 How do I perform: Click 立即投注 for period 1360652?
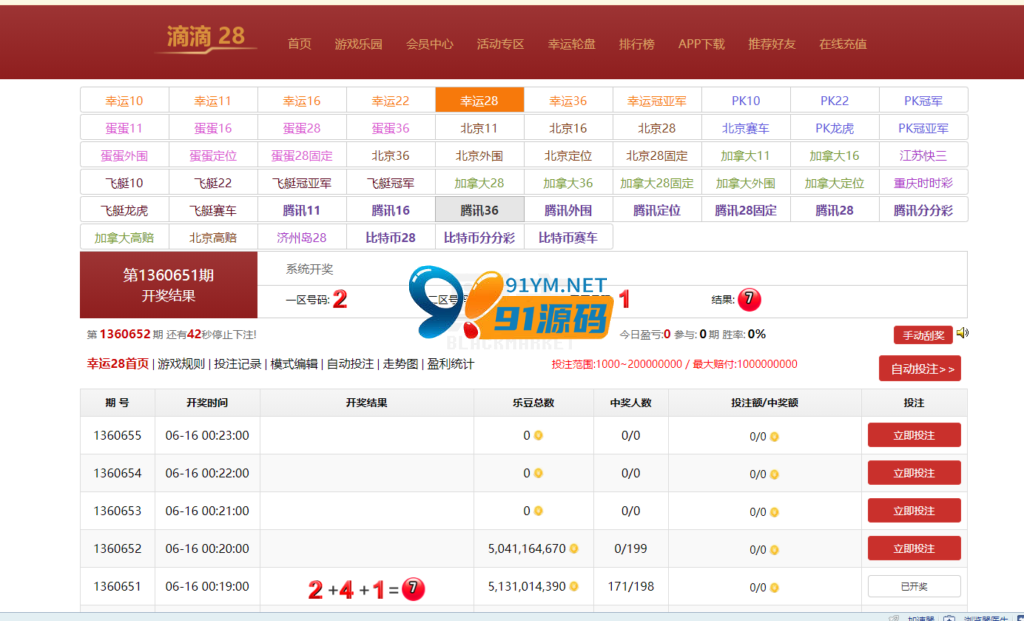tap(914, 549)
